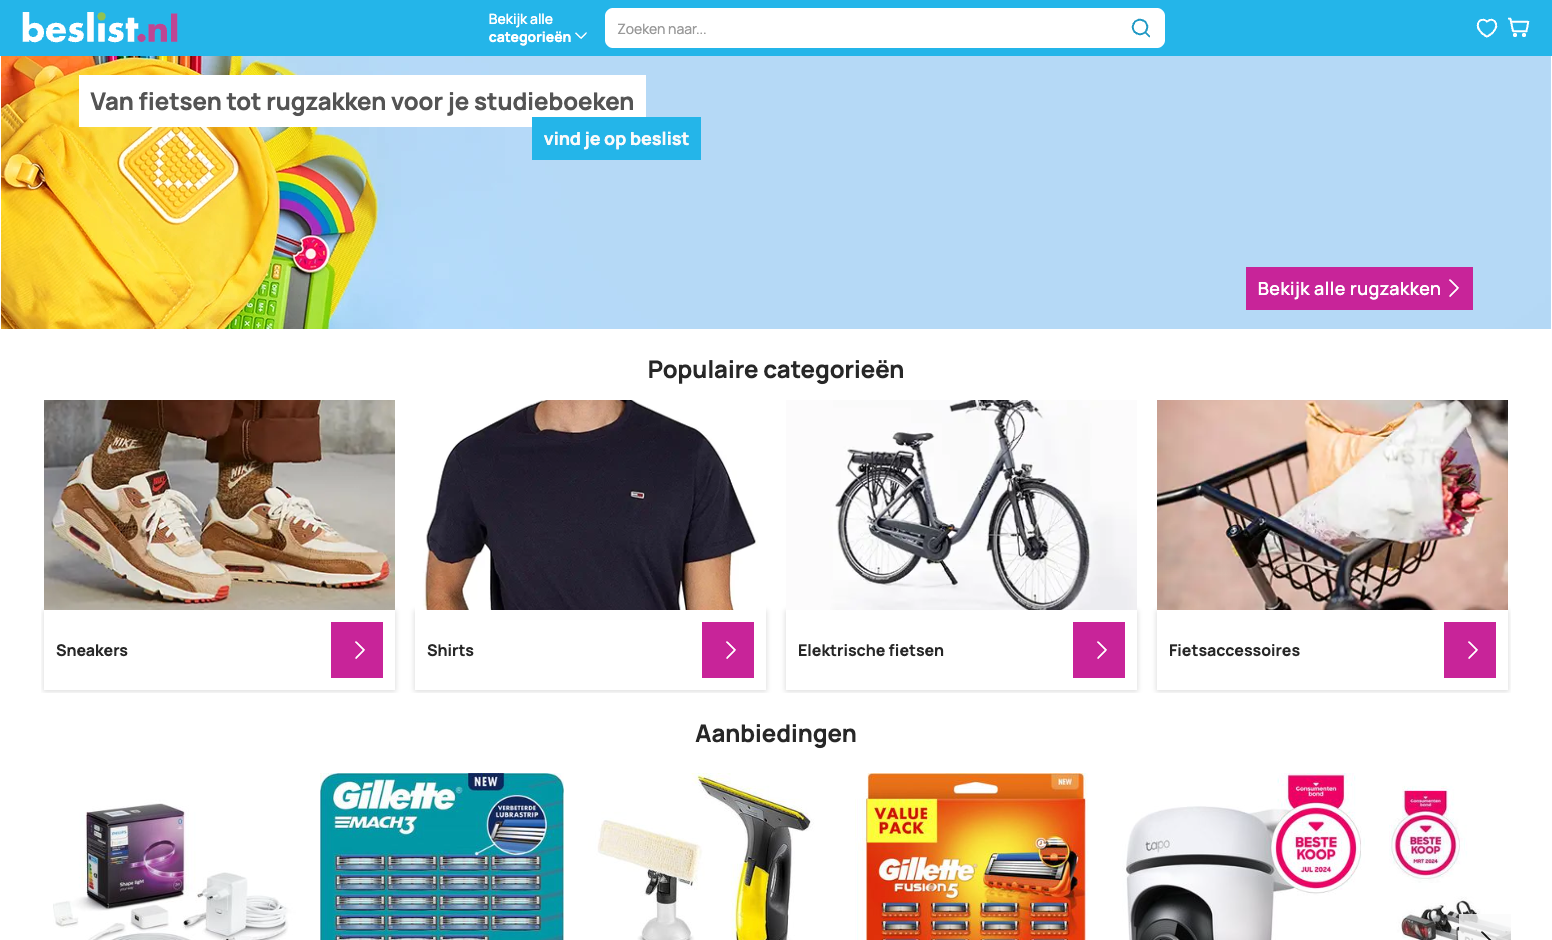Open the electric bicycle category image
This screenshot has width=1552, height=940.
point(961,505)
